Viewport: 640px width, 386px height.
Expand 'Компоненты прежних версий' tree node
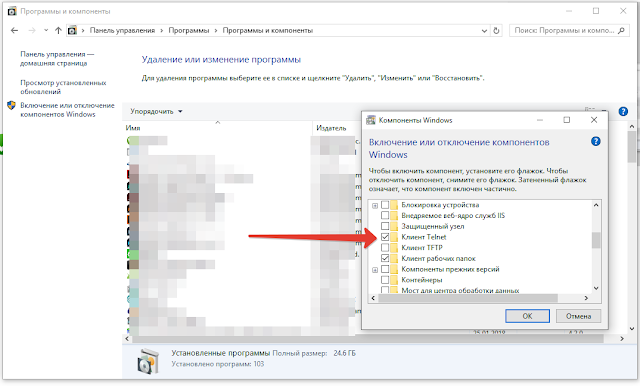point(375,270)
